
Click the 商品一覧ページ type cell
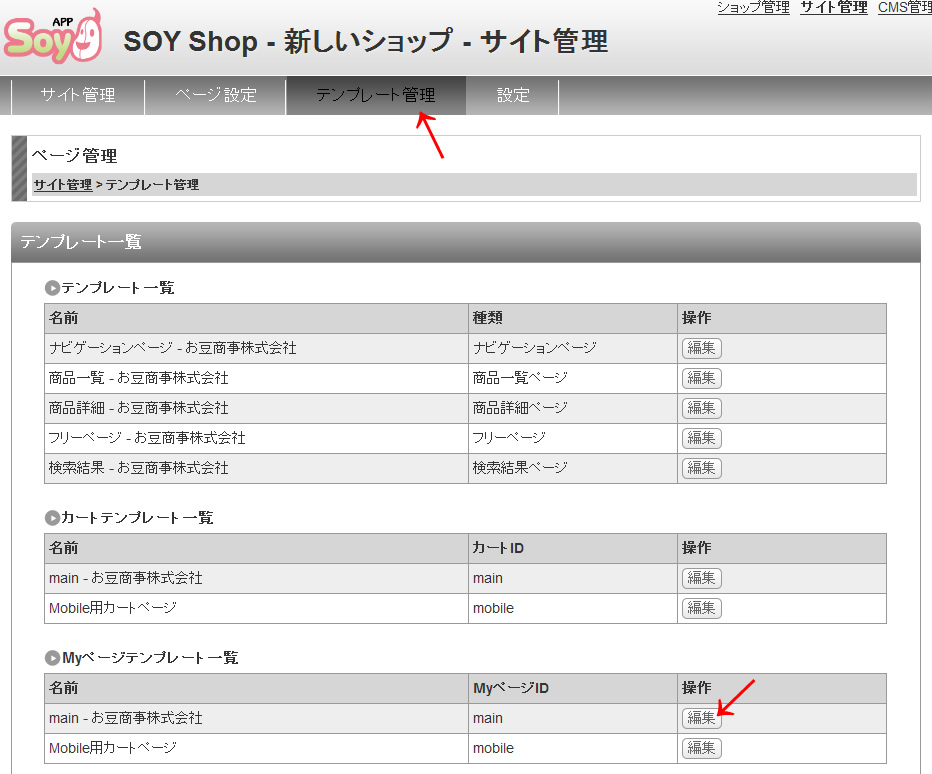click(x=573, y=378)
